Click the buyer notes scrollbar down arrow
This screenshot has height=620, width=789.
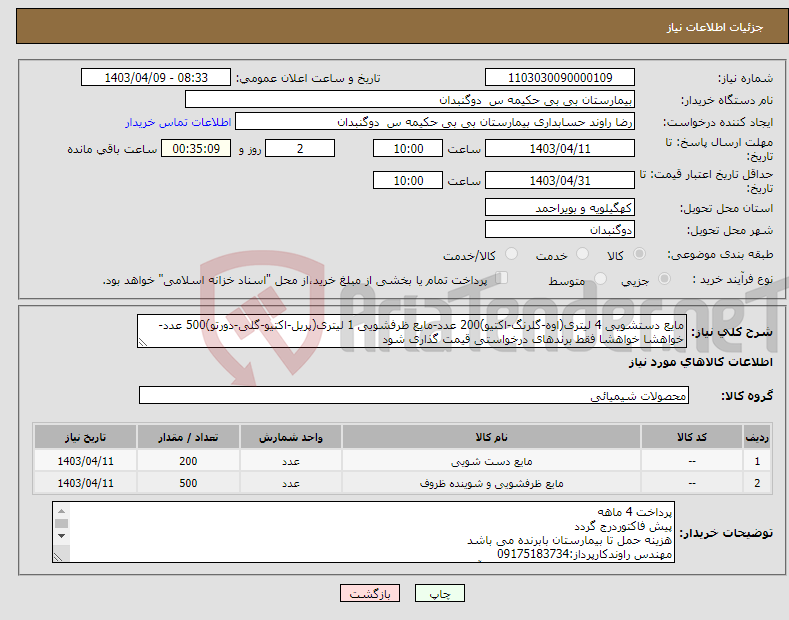[61, 536]
